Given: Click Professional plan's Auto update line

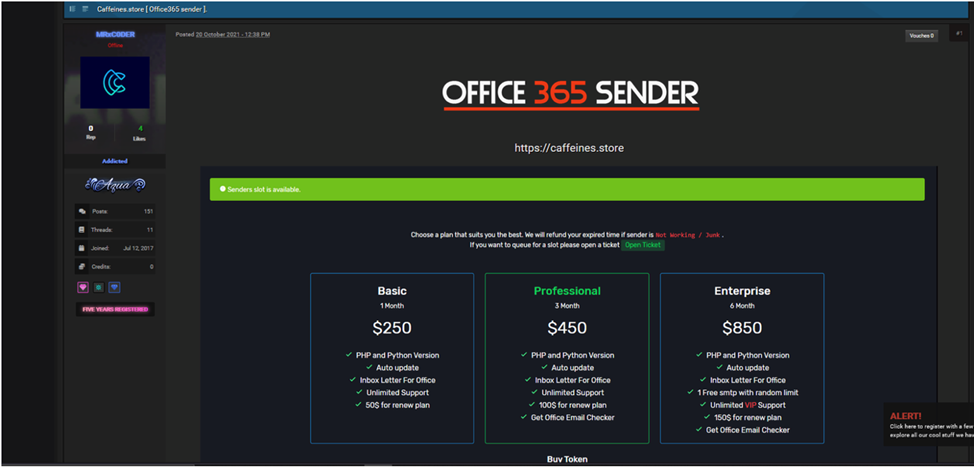Looking at the screenshot, I should point(572,368).
